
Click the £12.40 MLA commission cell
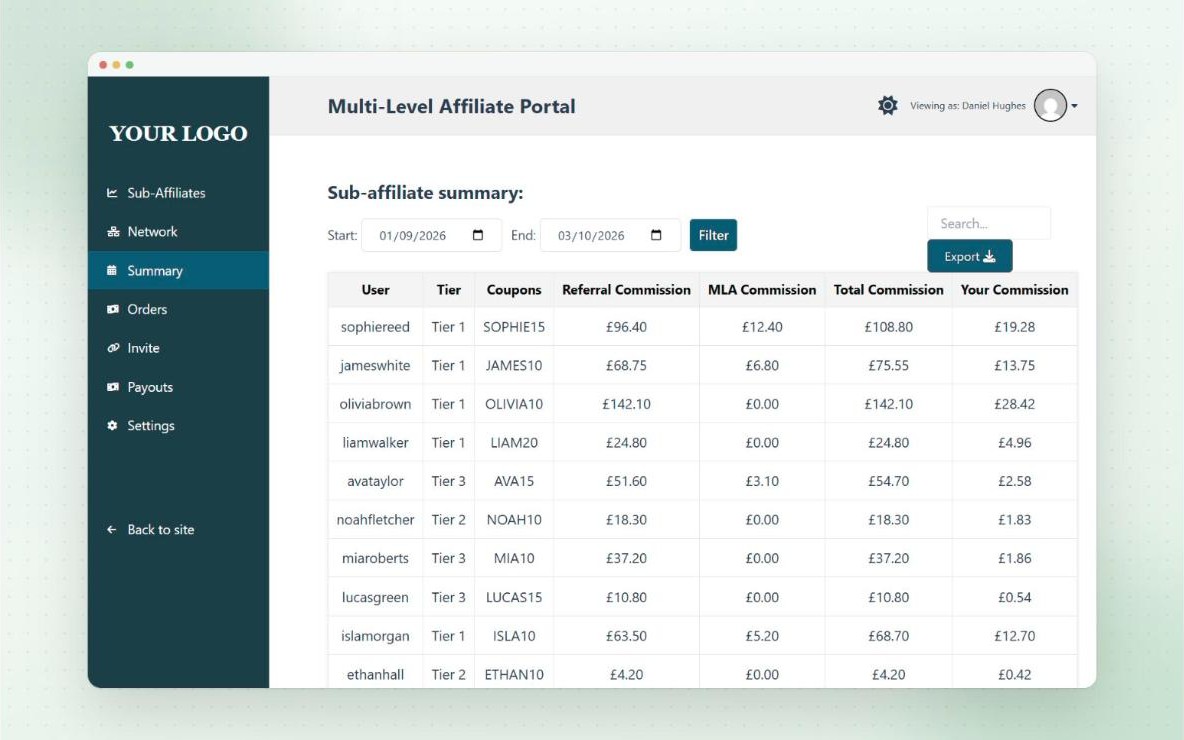762,327
